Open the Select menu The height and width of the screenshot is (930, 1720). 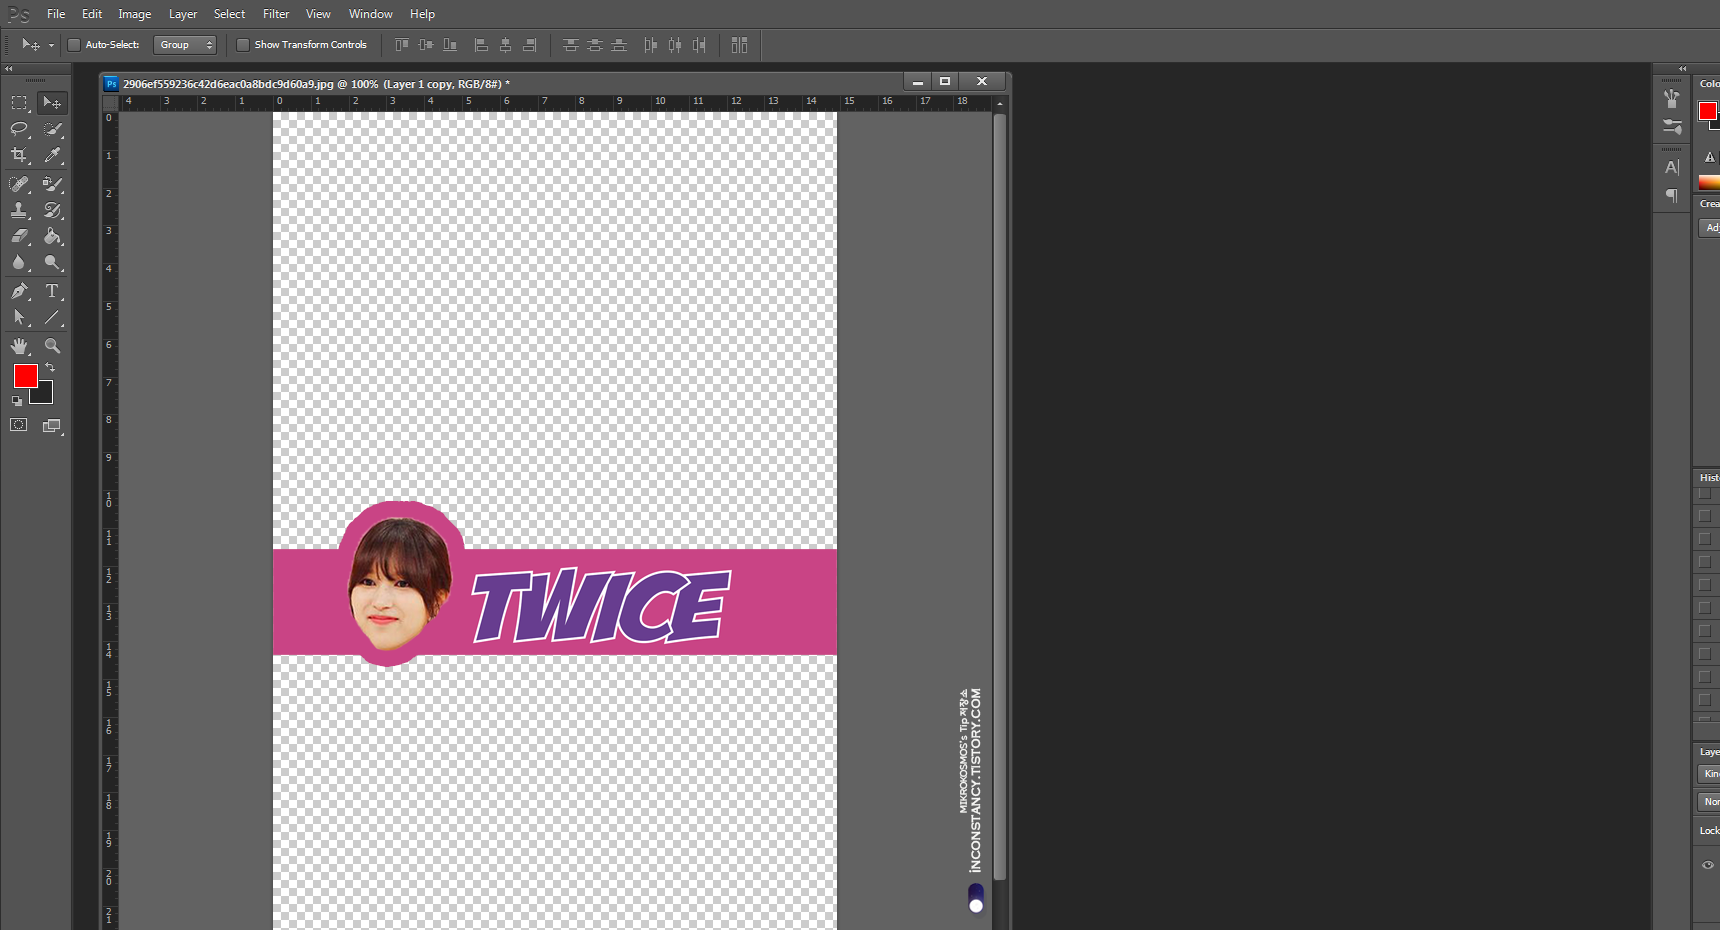point(229,14)
